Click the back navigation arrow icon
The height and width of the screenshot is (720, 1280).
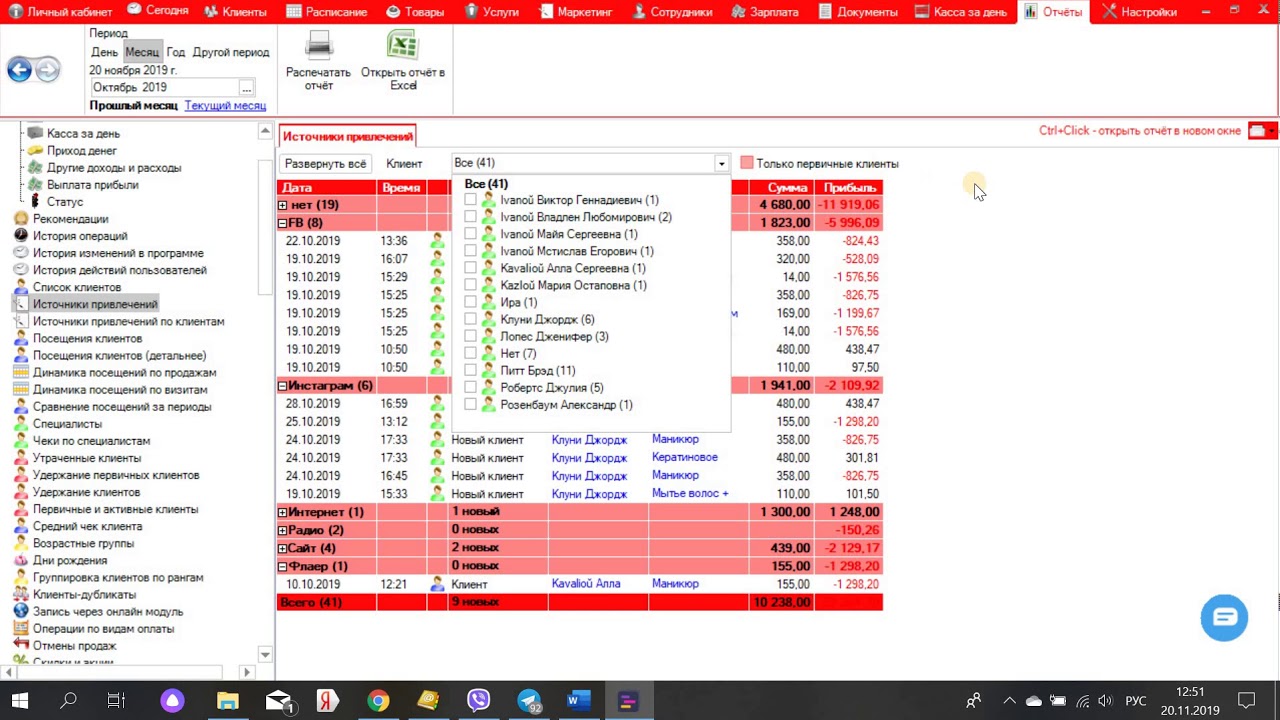tap(19, 69)
